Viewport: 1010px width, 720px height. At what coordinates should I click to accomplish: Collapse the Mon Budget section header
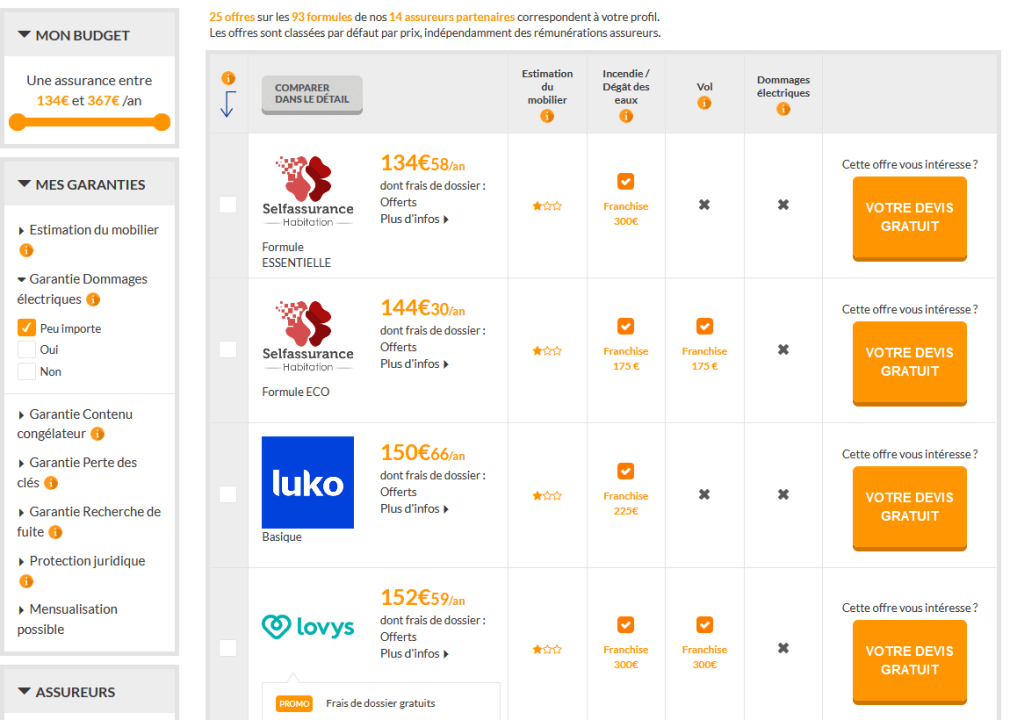pos(82,35)
